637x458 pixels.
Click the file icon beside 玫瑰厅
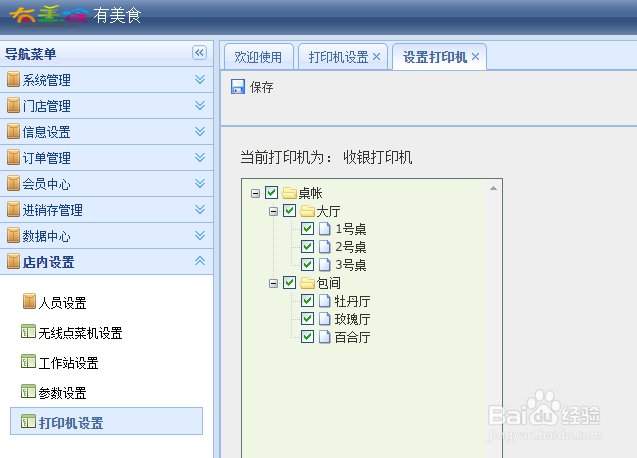coord(324,319)
